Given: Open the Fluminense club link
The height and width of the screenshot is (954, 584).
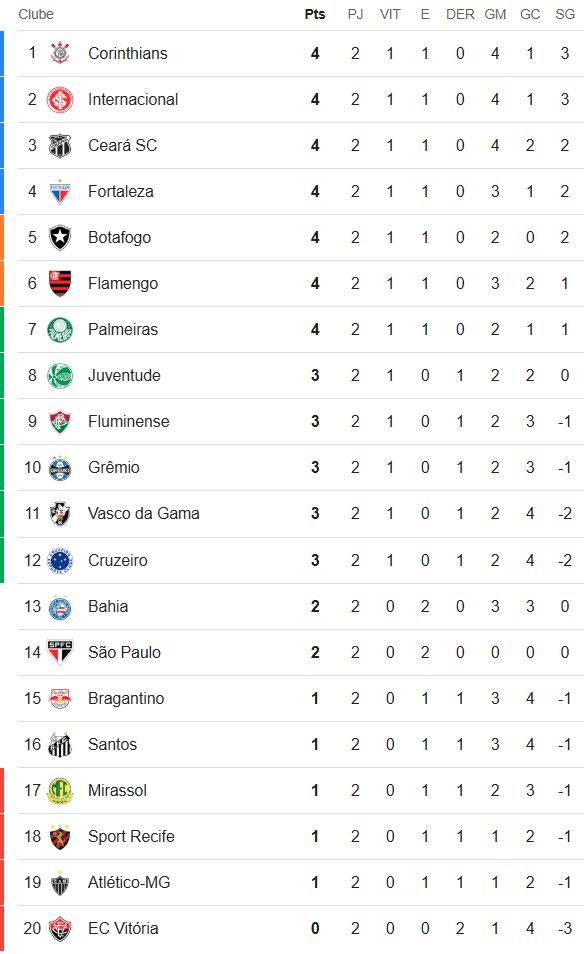Looking at the screenshot, I should pos(128,422).
